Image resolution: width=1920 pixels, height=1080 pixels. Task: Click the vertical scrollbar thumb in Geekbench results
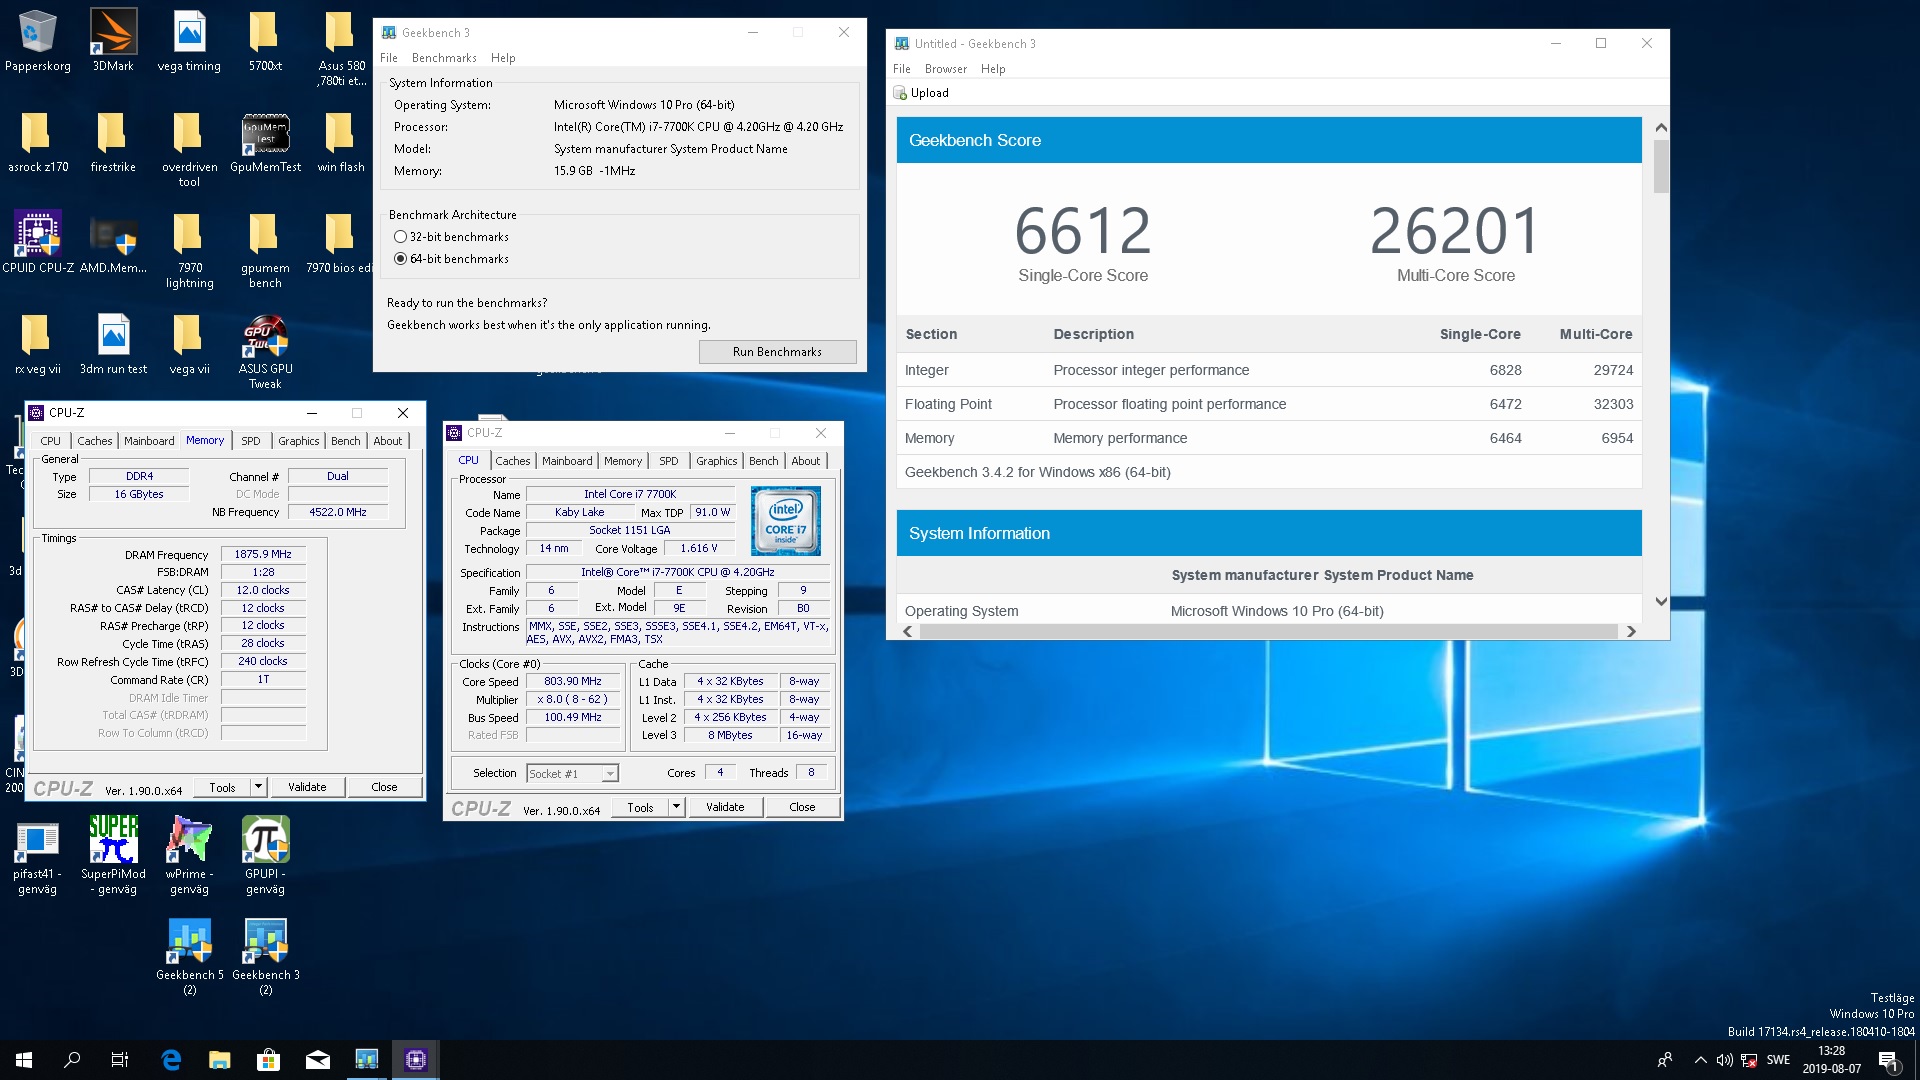coord(1661,166)
